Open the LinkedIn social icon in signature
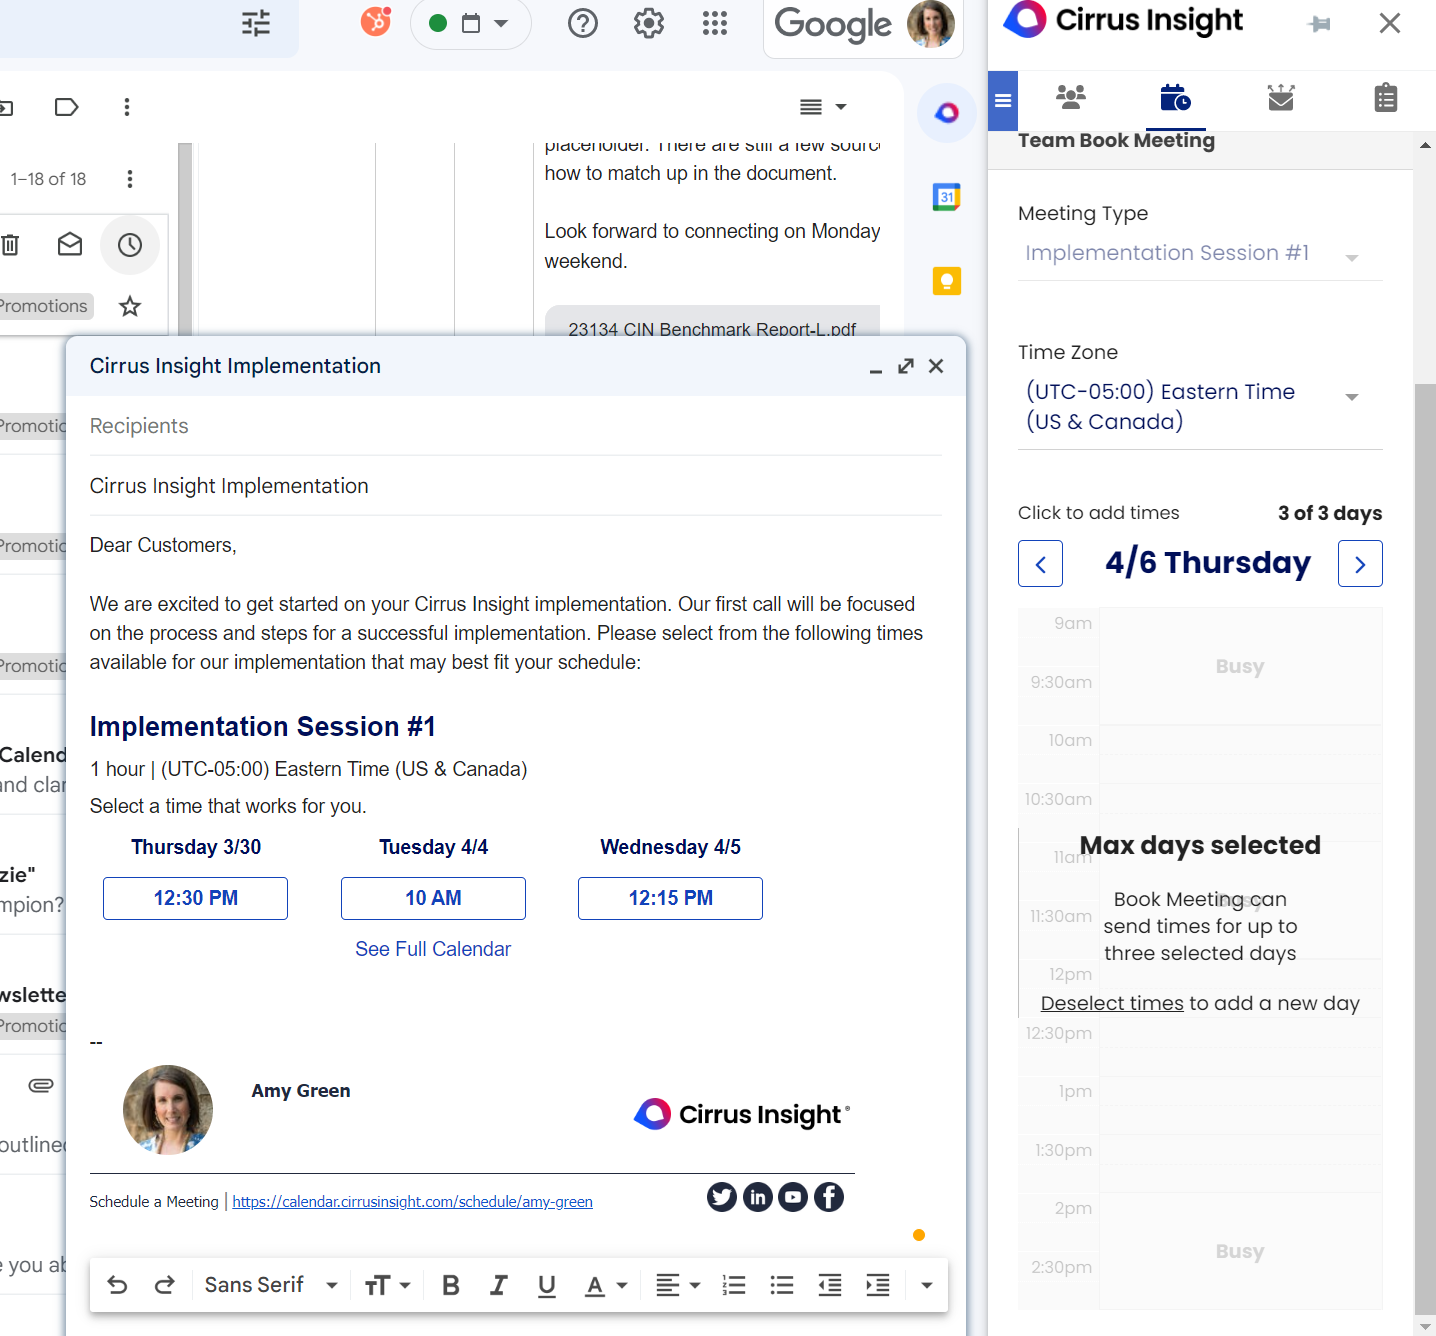The width and height of the screenshot is (1436, 1336). (x=758, y=1197)
